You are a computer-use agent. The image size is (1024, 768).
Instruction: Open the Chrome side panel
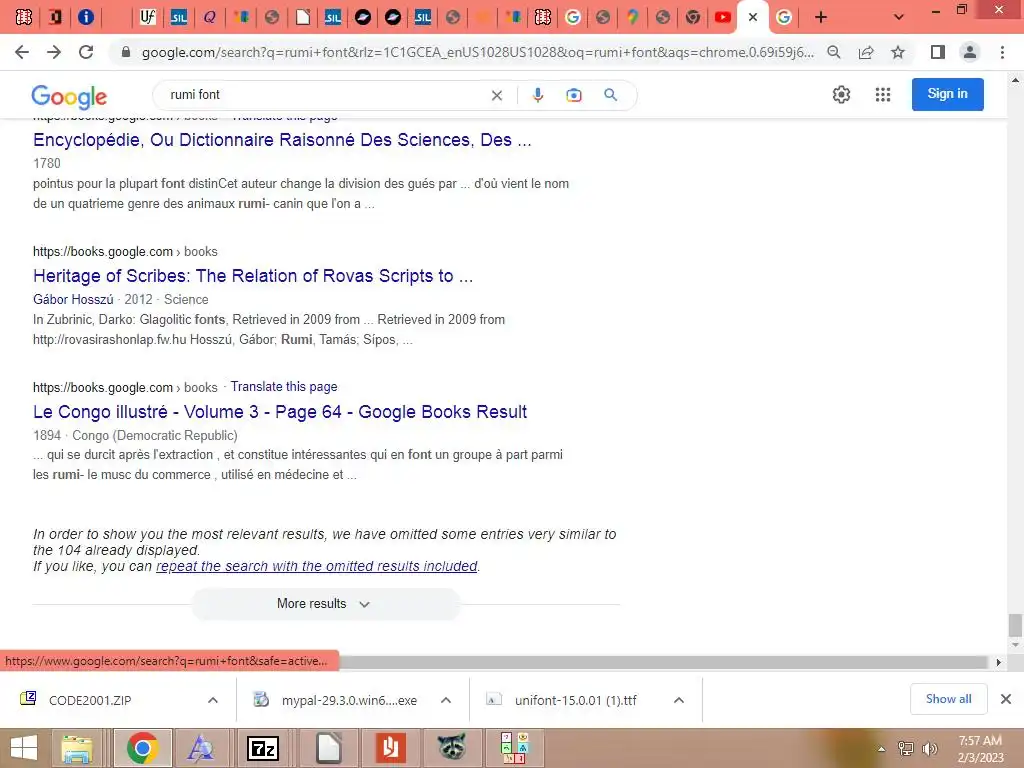tap(938, 52)
